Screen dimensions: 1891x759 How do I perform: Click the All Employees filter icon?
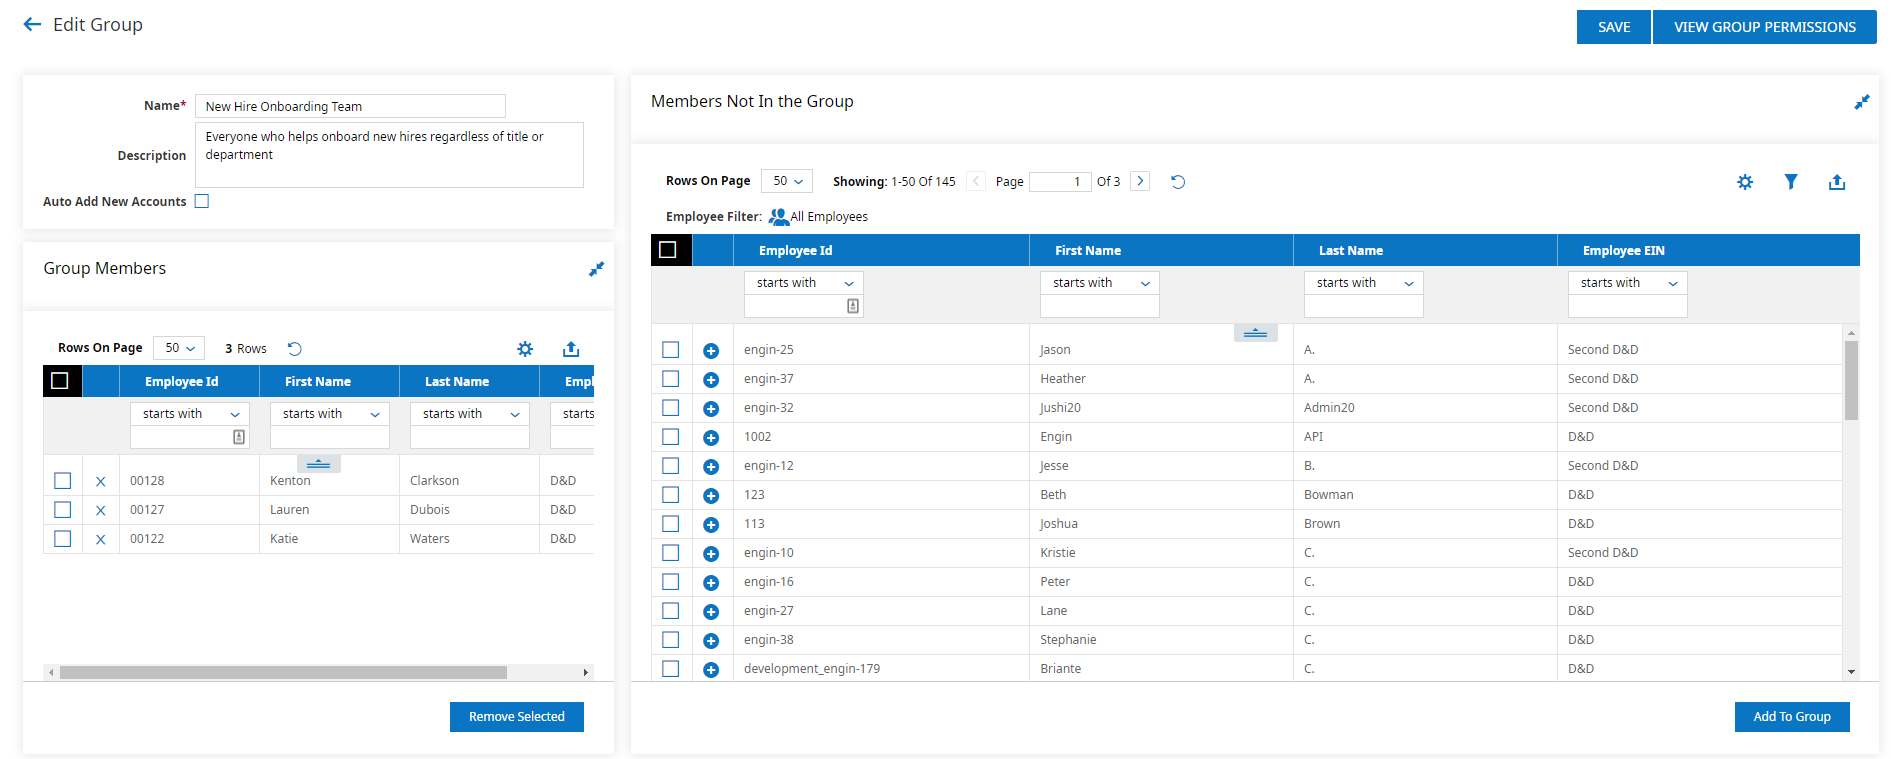[x=778, y=216]
